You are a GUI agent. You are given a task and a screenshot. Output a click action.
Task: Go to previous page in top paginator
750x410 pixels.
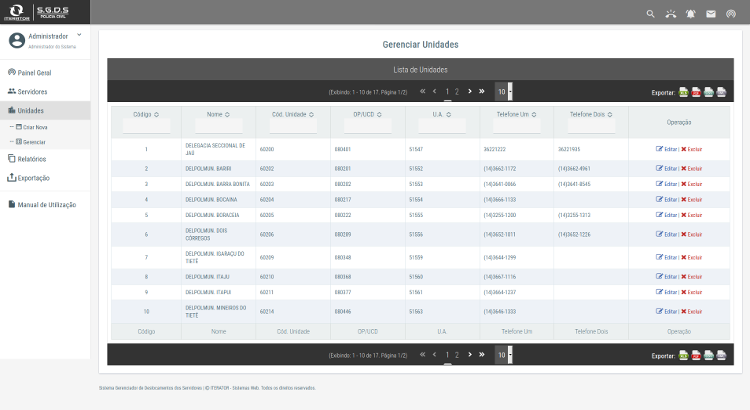434,91
